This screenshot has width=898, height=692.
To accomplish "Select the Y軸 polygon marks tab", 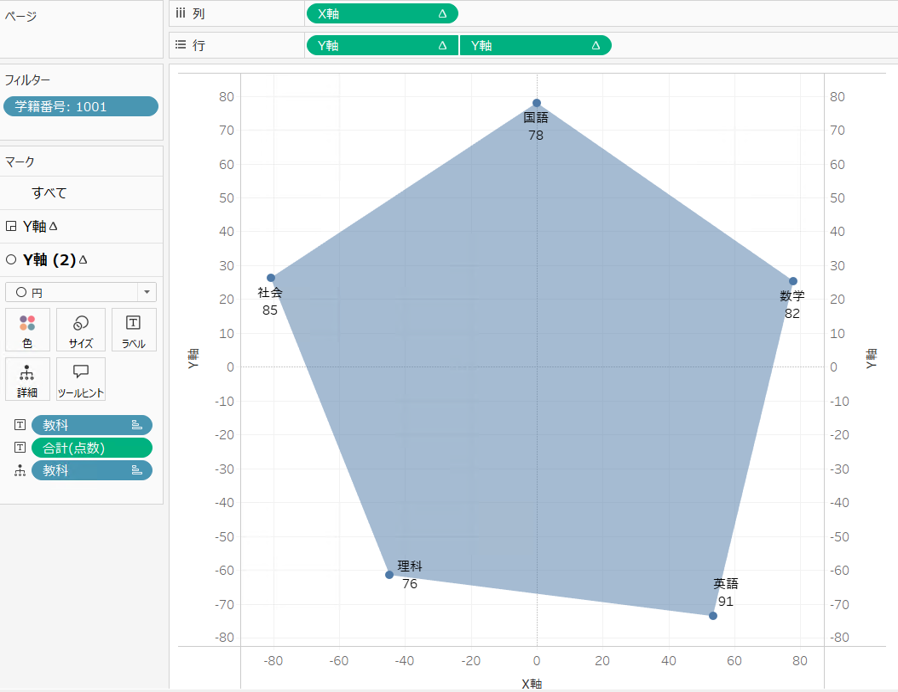I will coord(40,226).
